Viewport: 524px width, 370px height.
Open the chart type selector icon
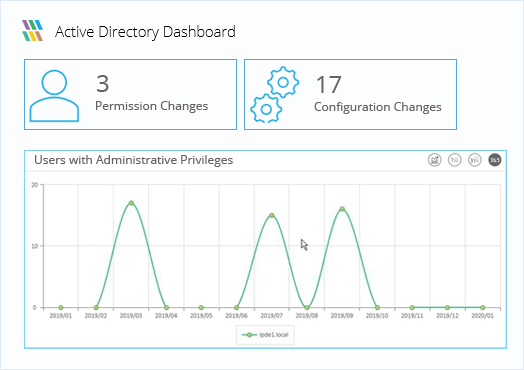point(434,160)
